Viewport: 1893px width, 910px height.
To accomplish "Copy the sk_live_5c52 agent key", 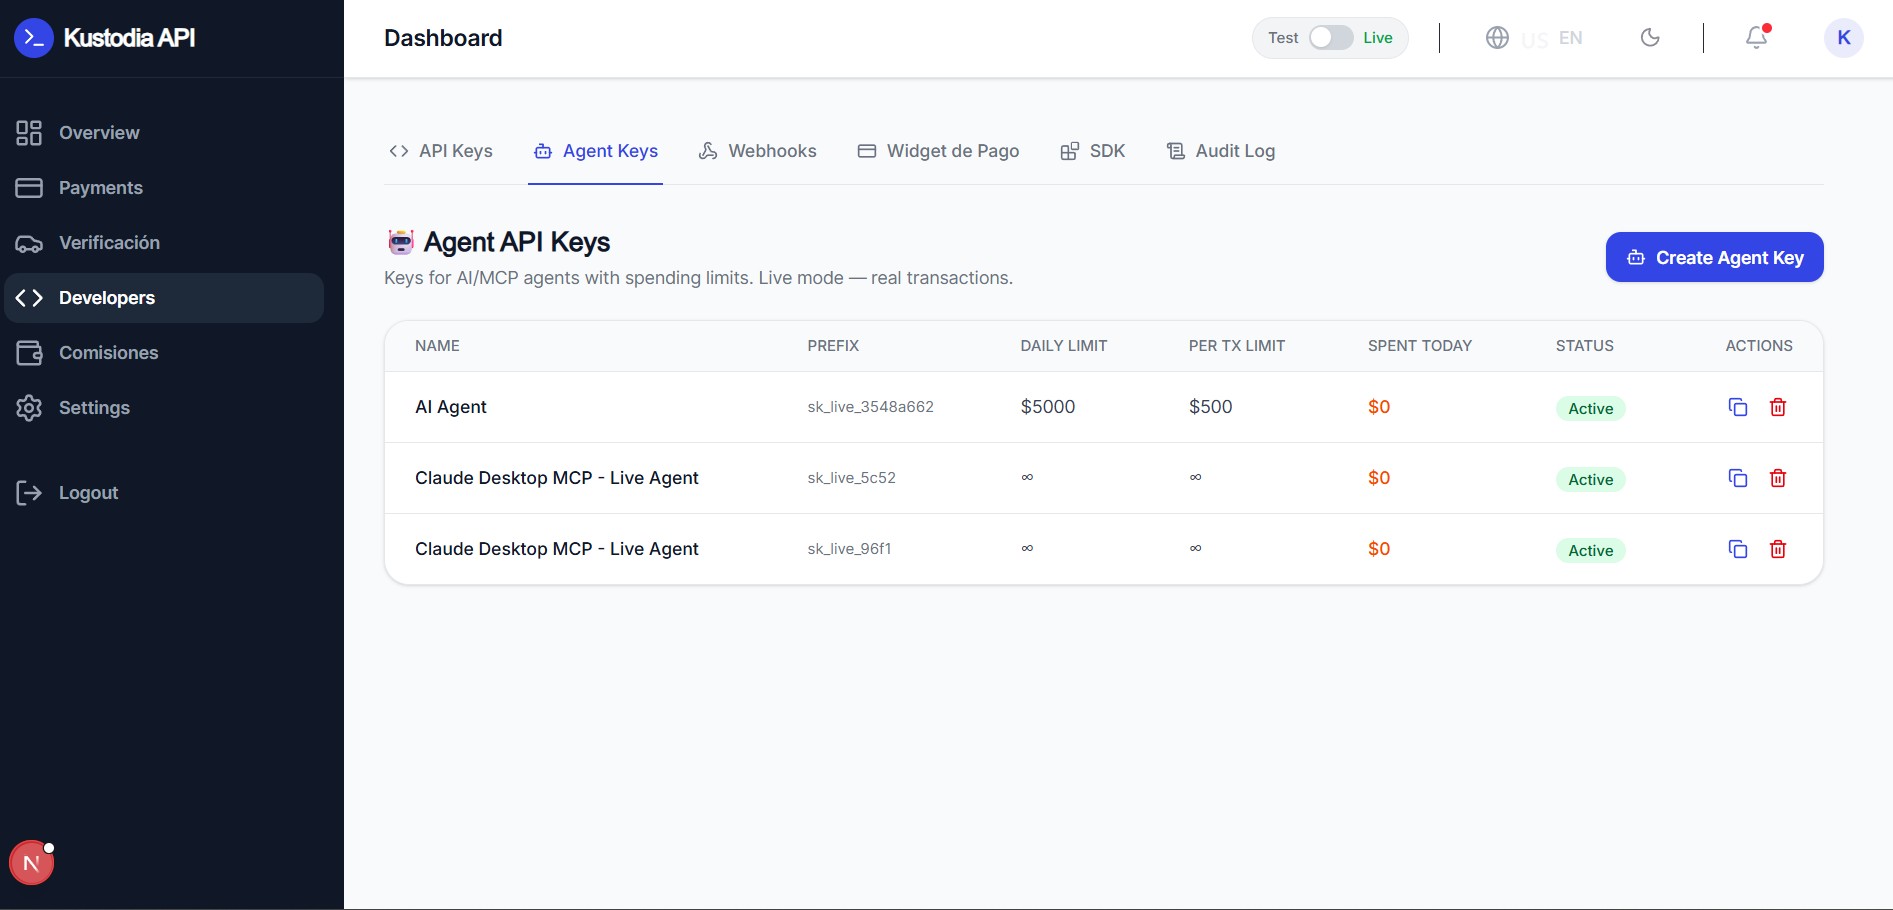I will [1738, 478].
